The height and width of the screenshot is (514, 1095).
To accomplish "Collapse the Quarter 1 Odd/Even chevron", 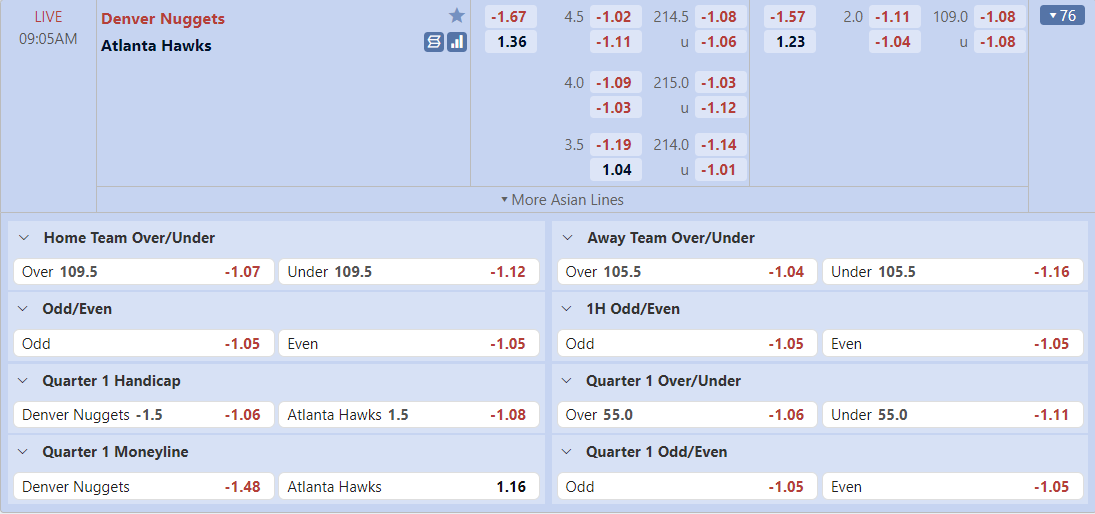I will coord(568,453).
